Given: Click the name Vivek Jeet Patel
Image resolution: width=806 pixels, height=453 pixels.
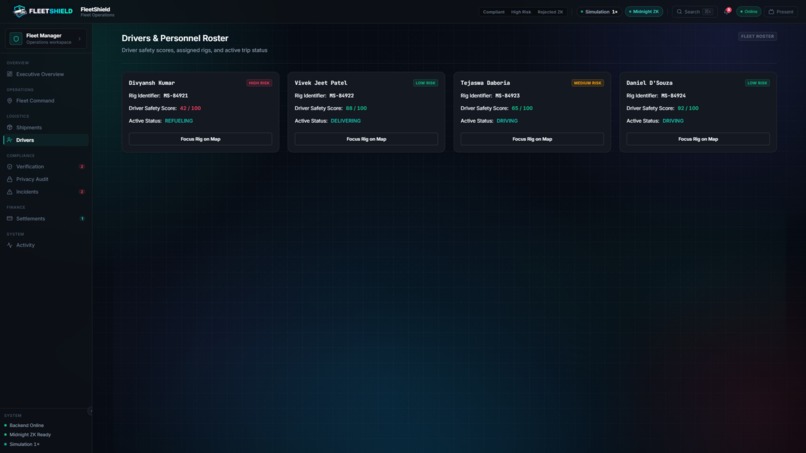Looking at the screenshot, I should (x=321, y=83).
